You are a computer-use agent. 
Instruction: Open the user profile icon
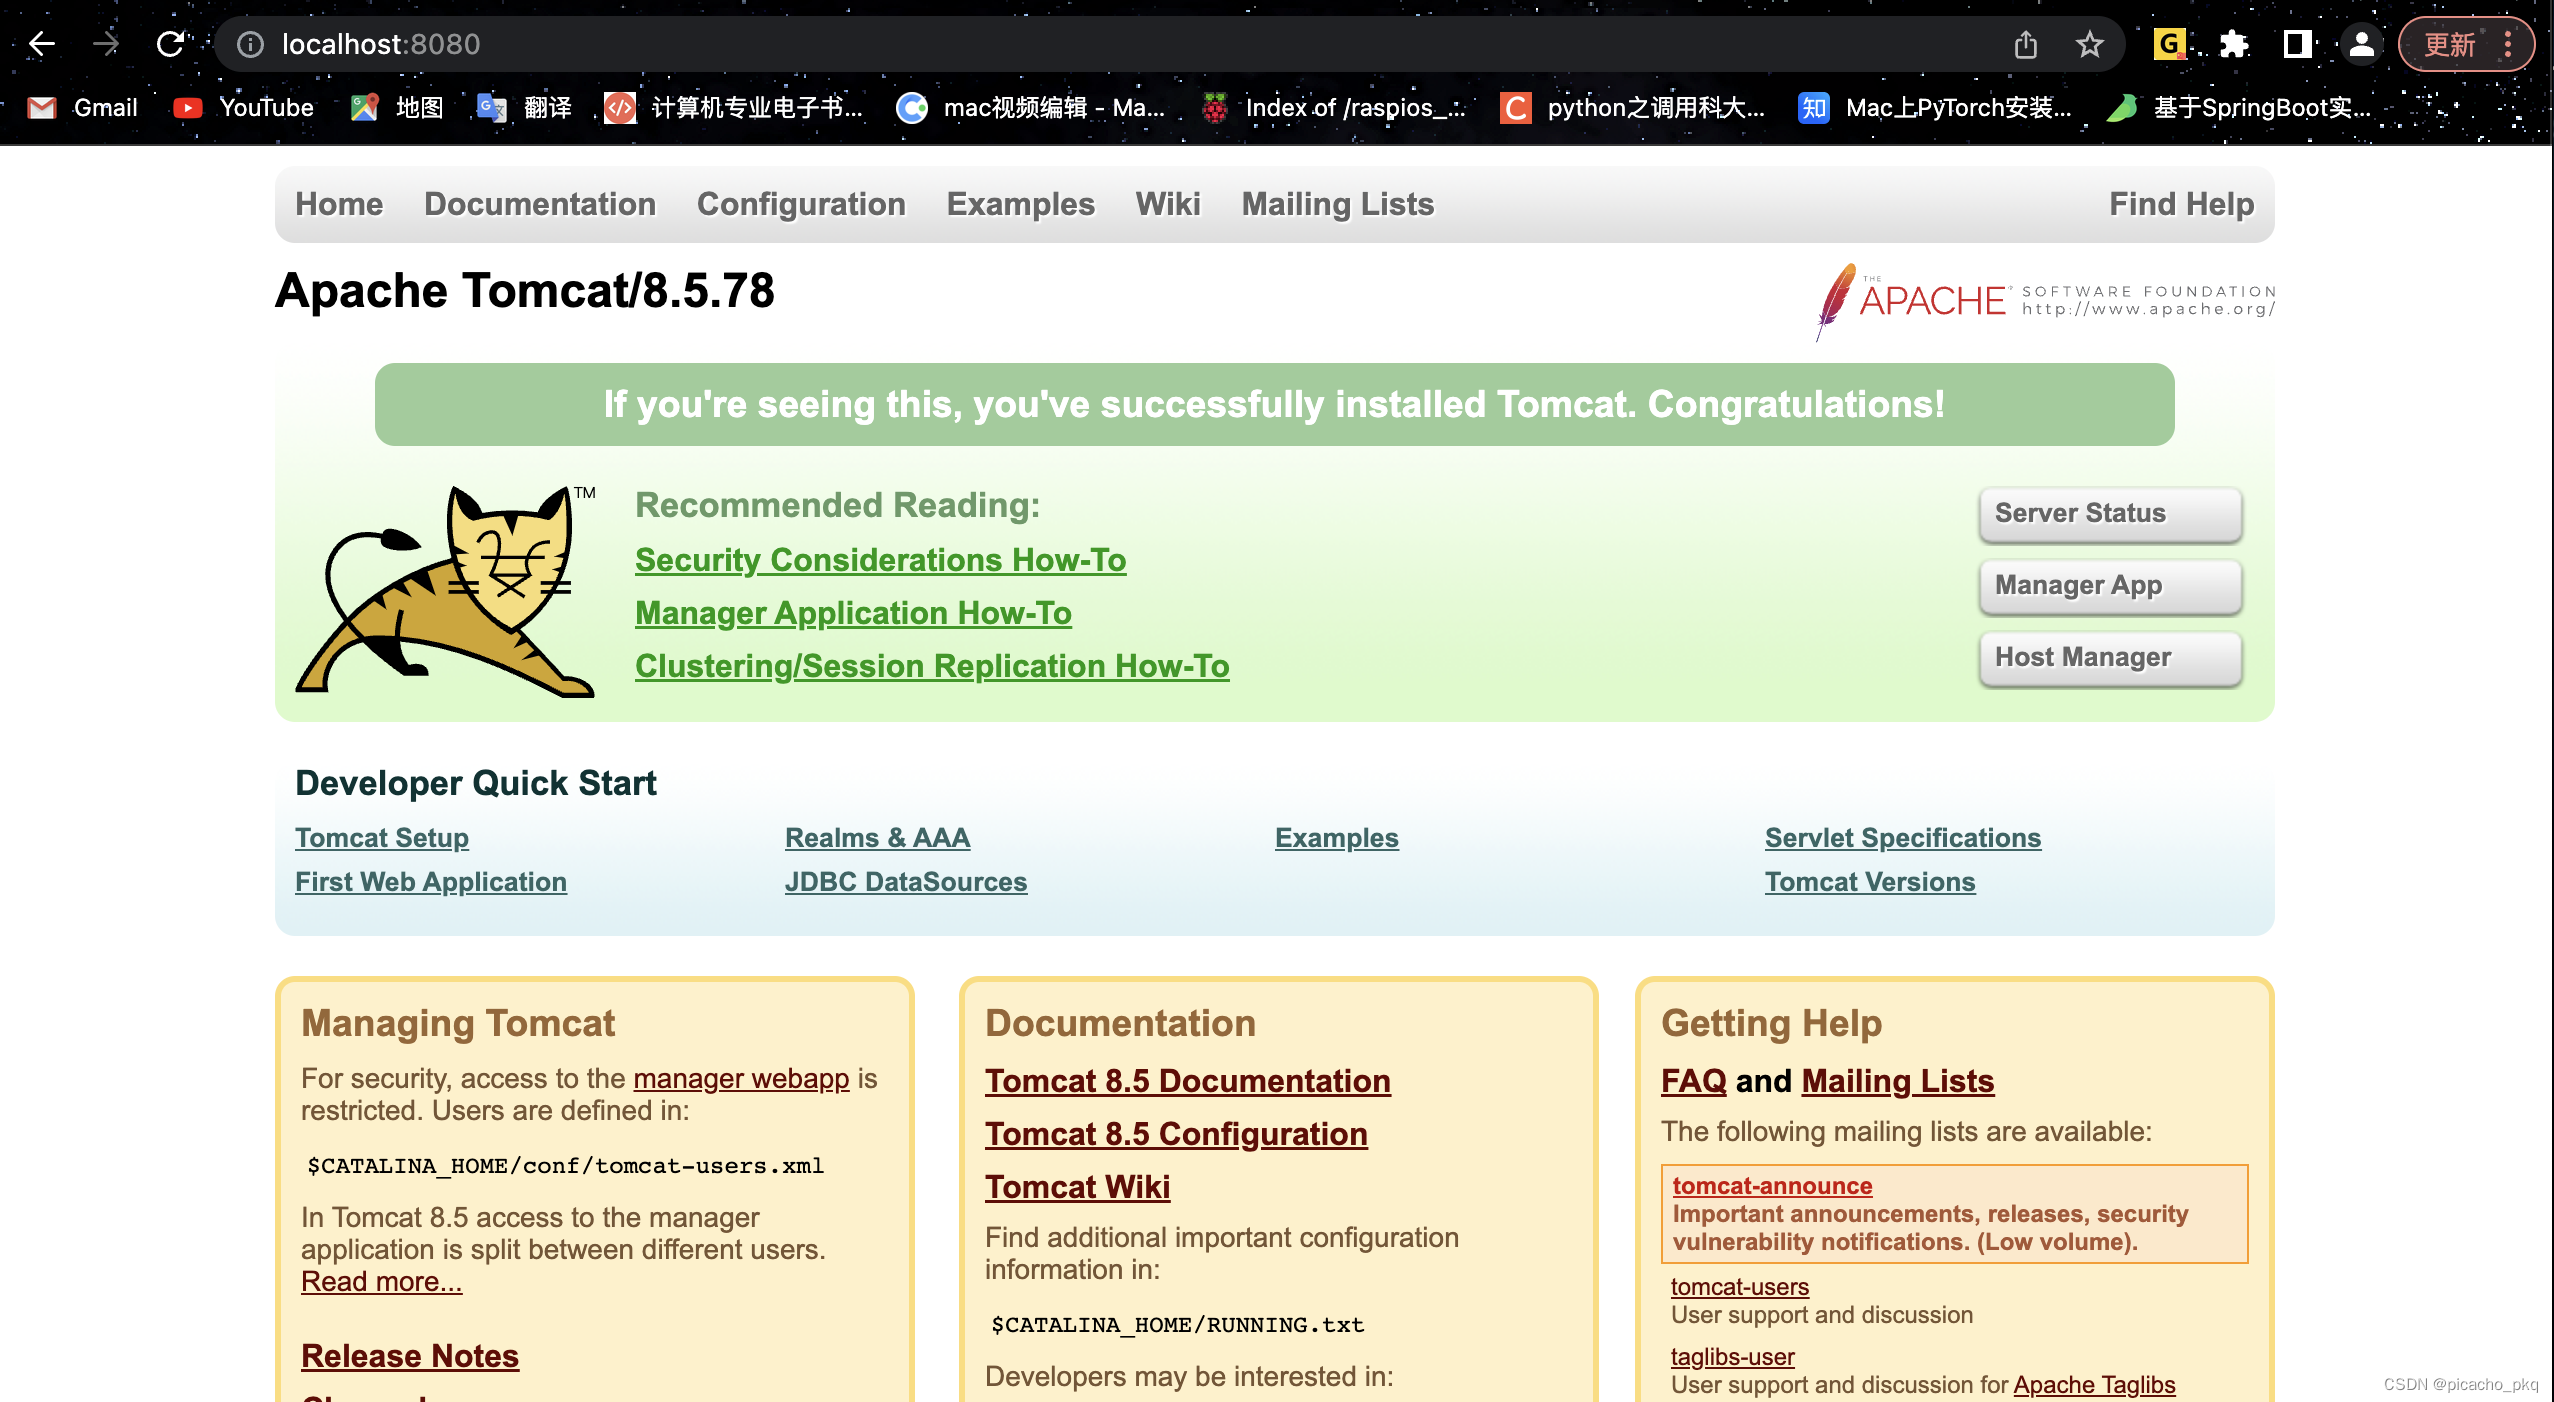coord(2361,44)
